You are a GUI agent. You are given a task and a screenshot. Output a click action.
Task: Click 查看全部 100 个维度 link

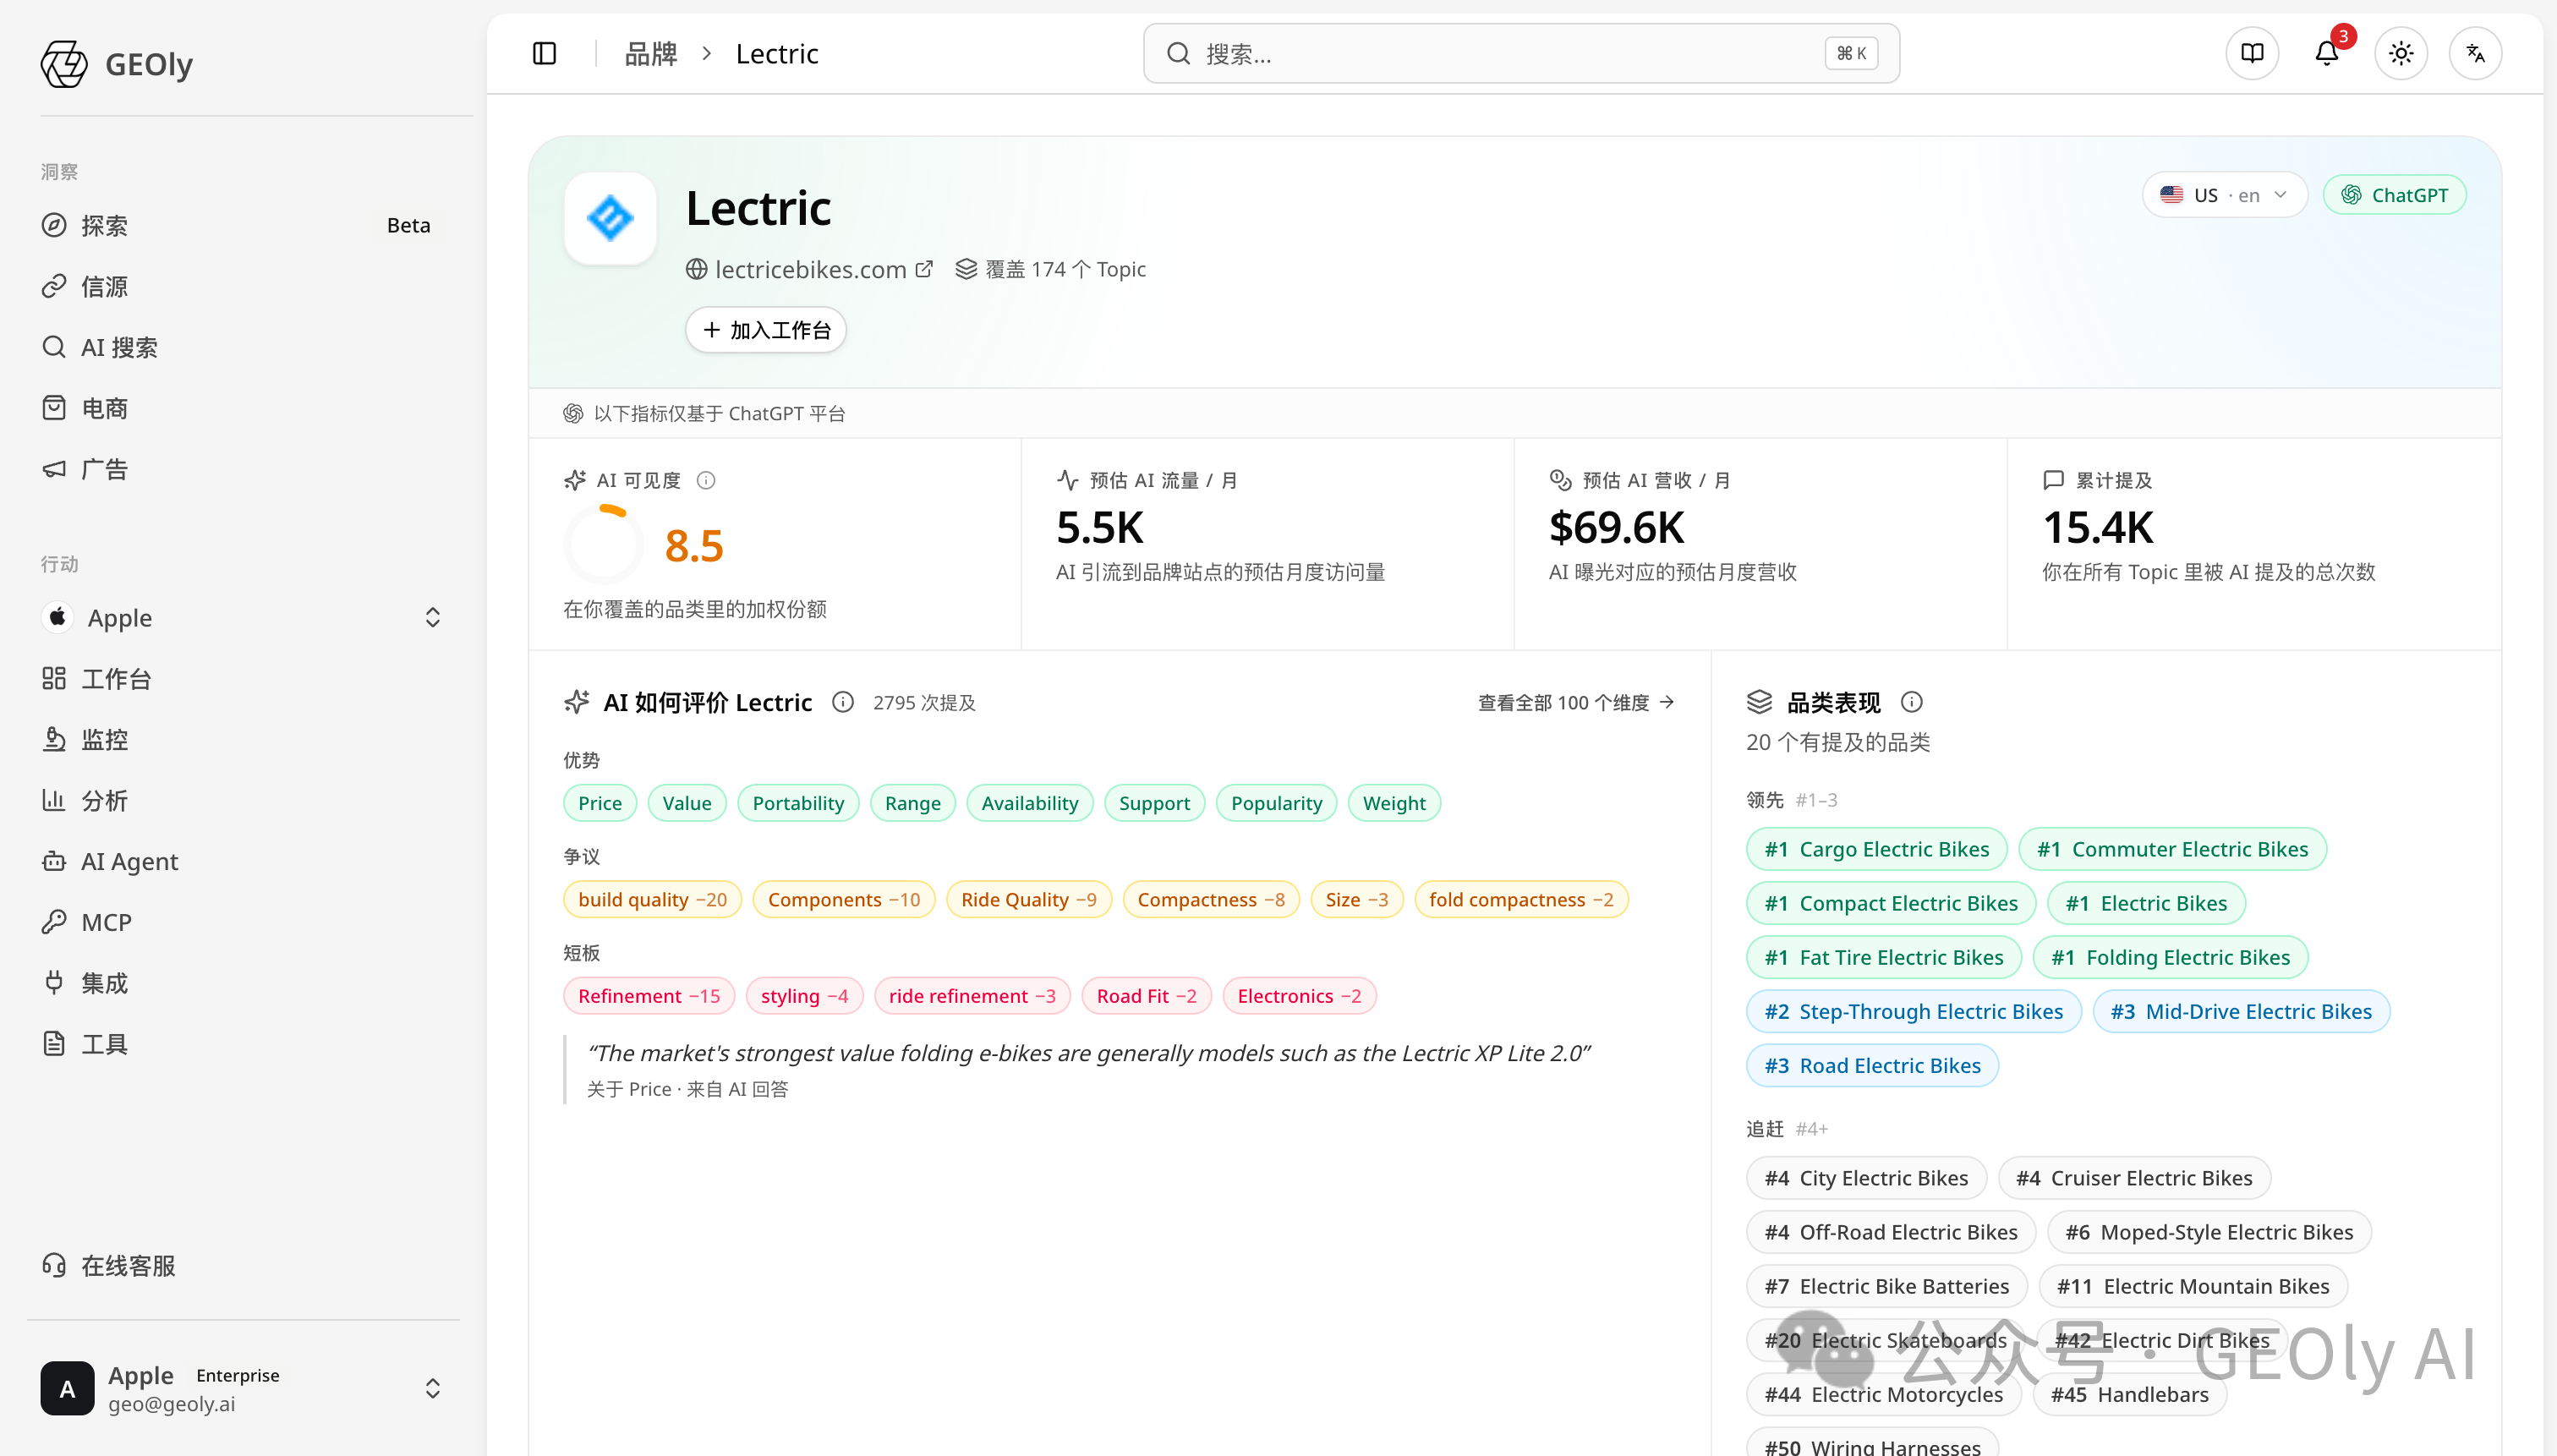click(1576, 702)
